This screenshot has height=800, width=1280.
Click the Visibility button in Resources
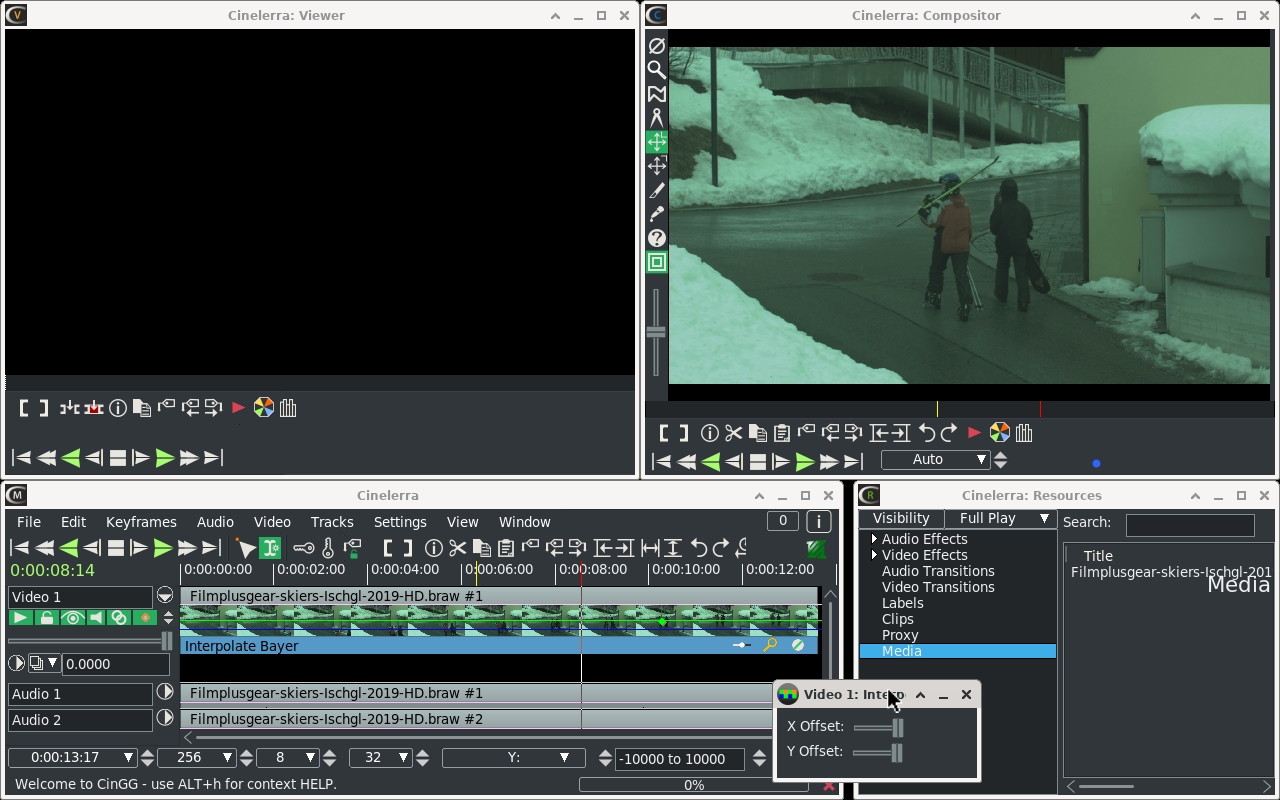coord(901,518)
